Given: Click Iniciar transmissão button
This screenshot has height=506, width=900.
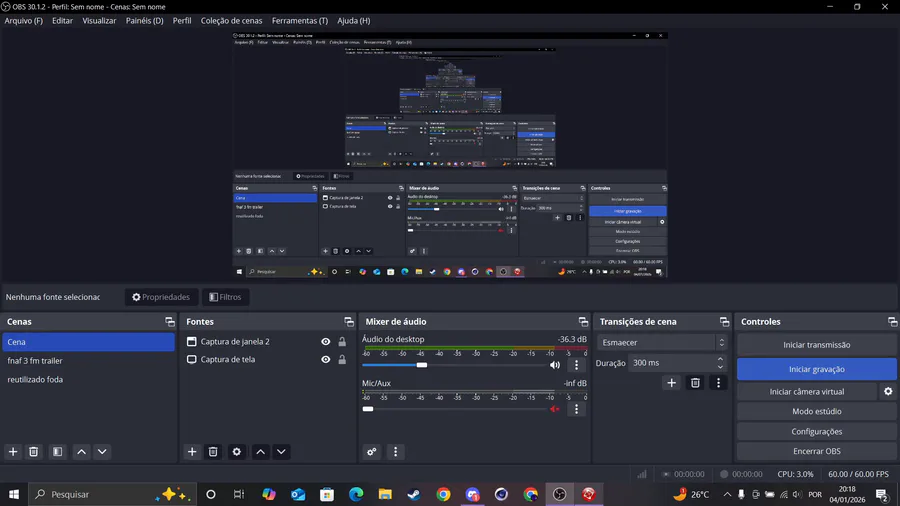Looking at the screenshot, I should [x=816, y=345].
